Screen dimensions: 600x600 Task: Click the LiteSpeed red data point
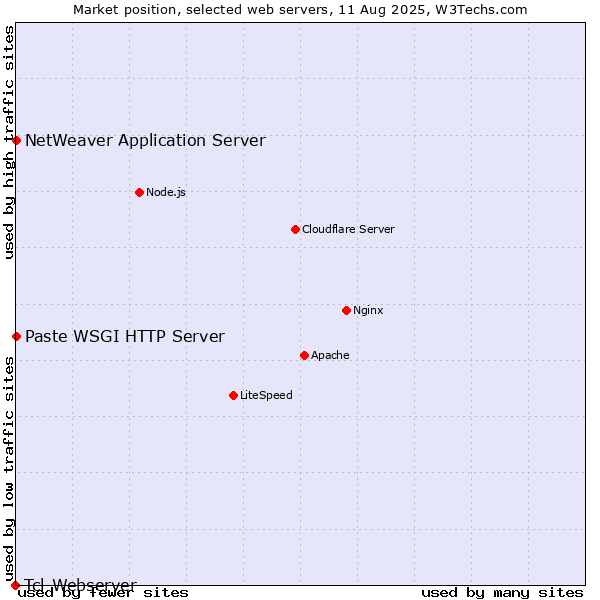tap(234, 396)
